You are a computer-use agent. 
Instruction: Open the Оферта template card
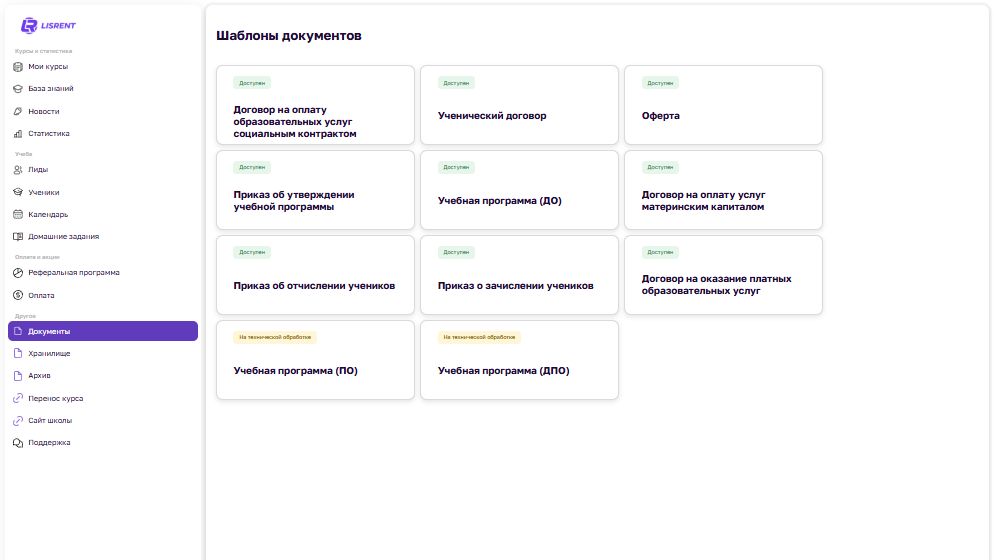pyautogui.click(x=723, y=105)
